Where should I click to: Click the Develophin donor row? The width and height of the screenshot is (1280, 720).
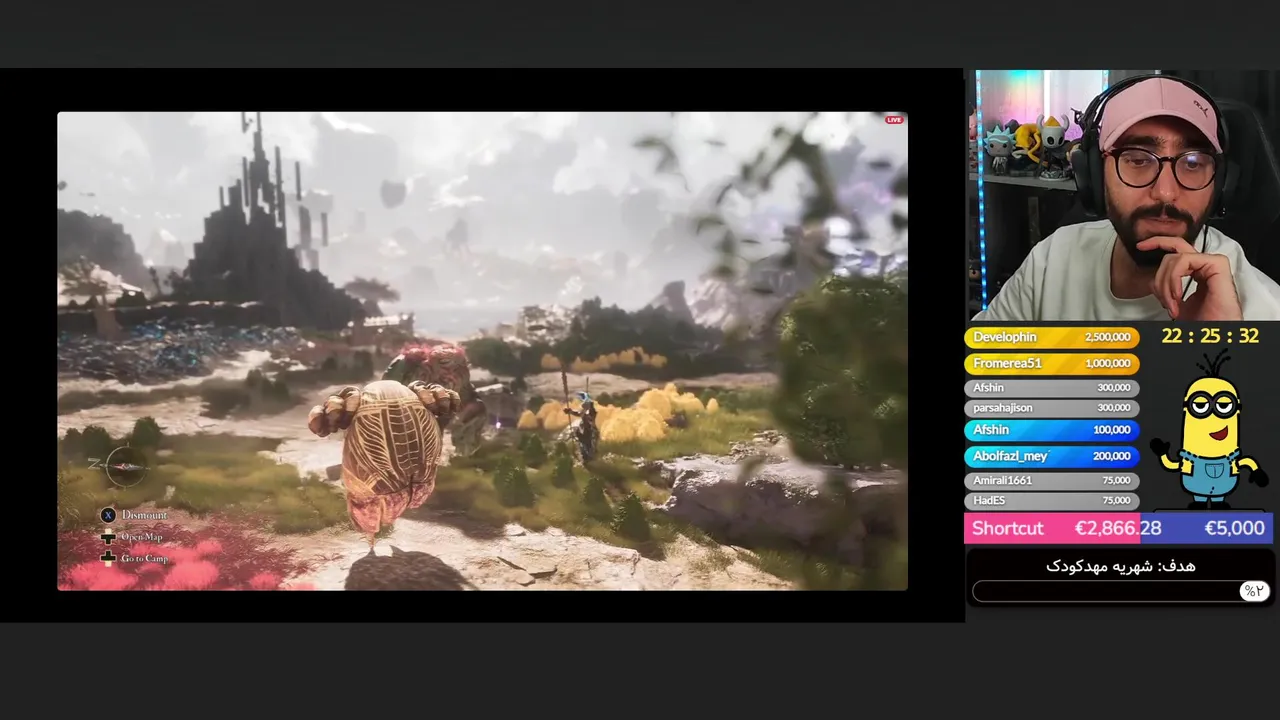tap(1051, 337)
